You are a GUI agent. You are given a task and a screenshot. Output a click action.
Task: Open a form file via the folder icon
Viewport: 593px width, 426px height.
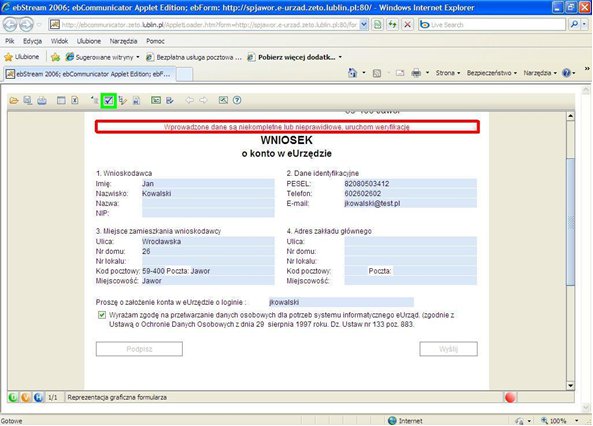(14, 100)
